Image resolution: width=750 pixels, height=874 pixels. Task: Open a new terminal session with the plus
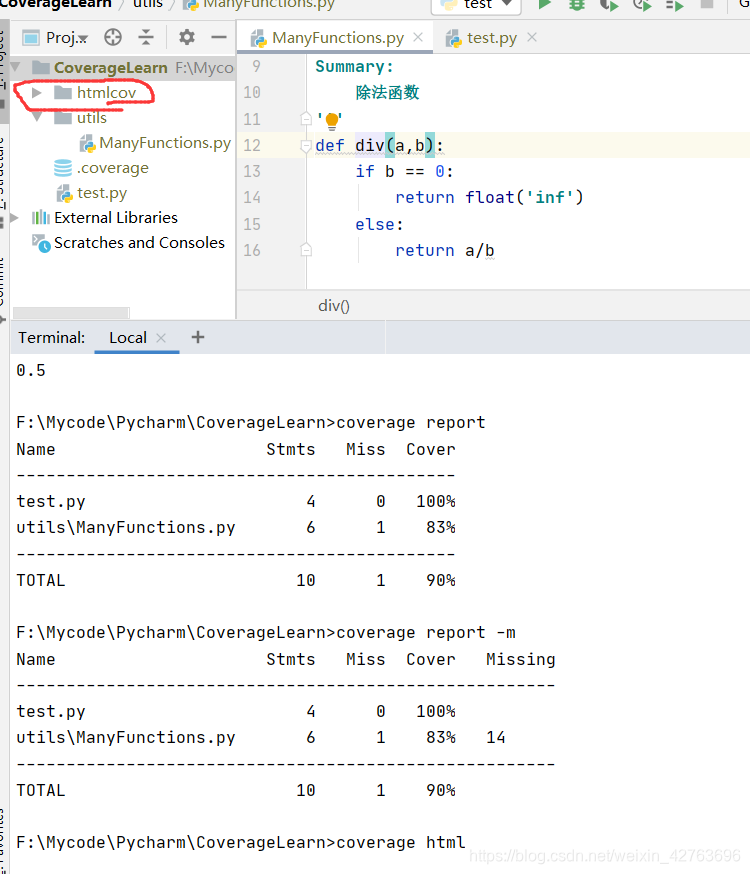[197, 337]
